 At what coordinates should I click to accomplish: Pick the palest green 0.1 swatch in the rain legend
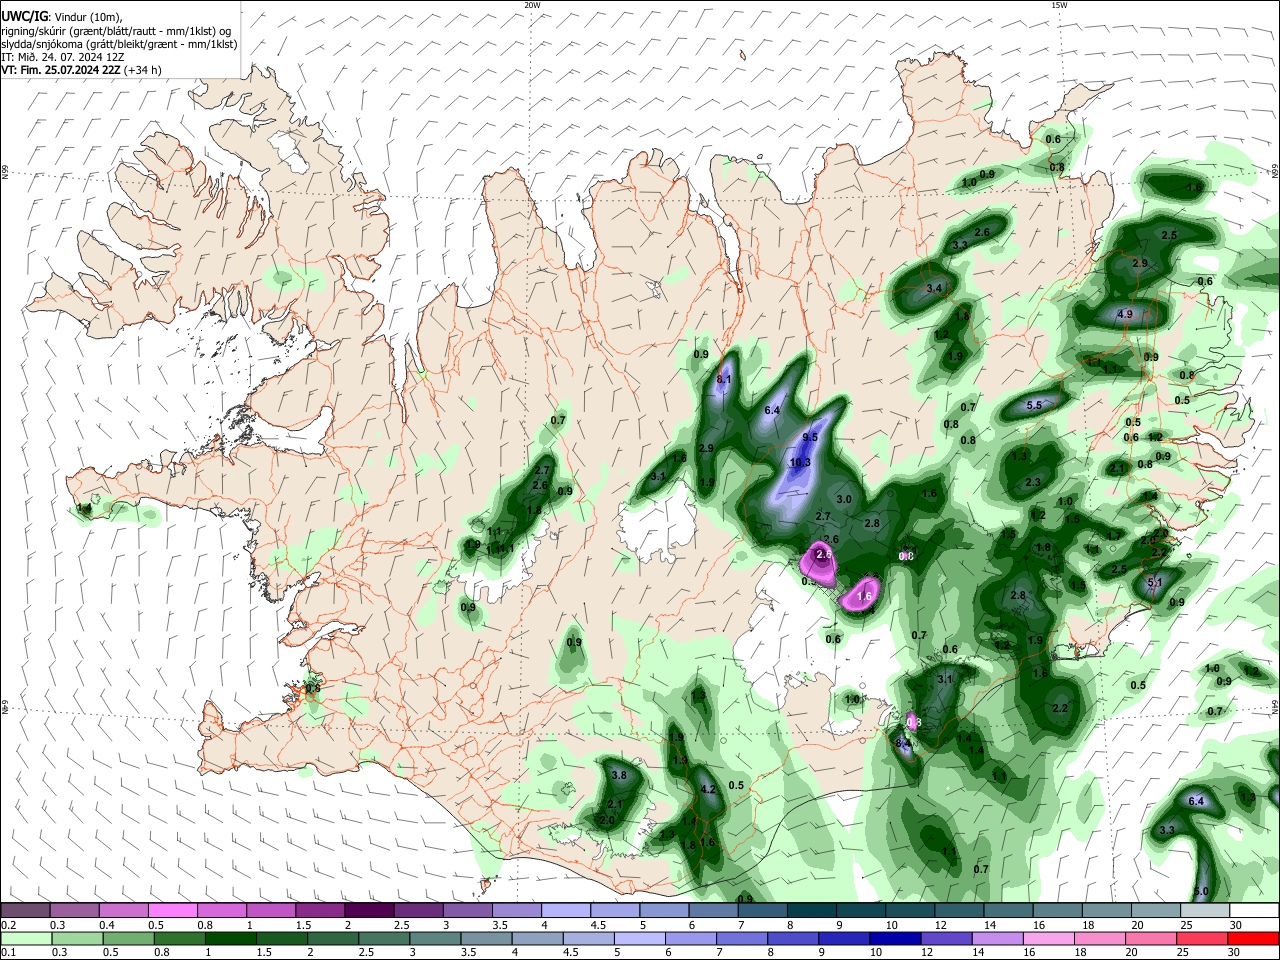[x=25, y=938]
